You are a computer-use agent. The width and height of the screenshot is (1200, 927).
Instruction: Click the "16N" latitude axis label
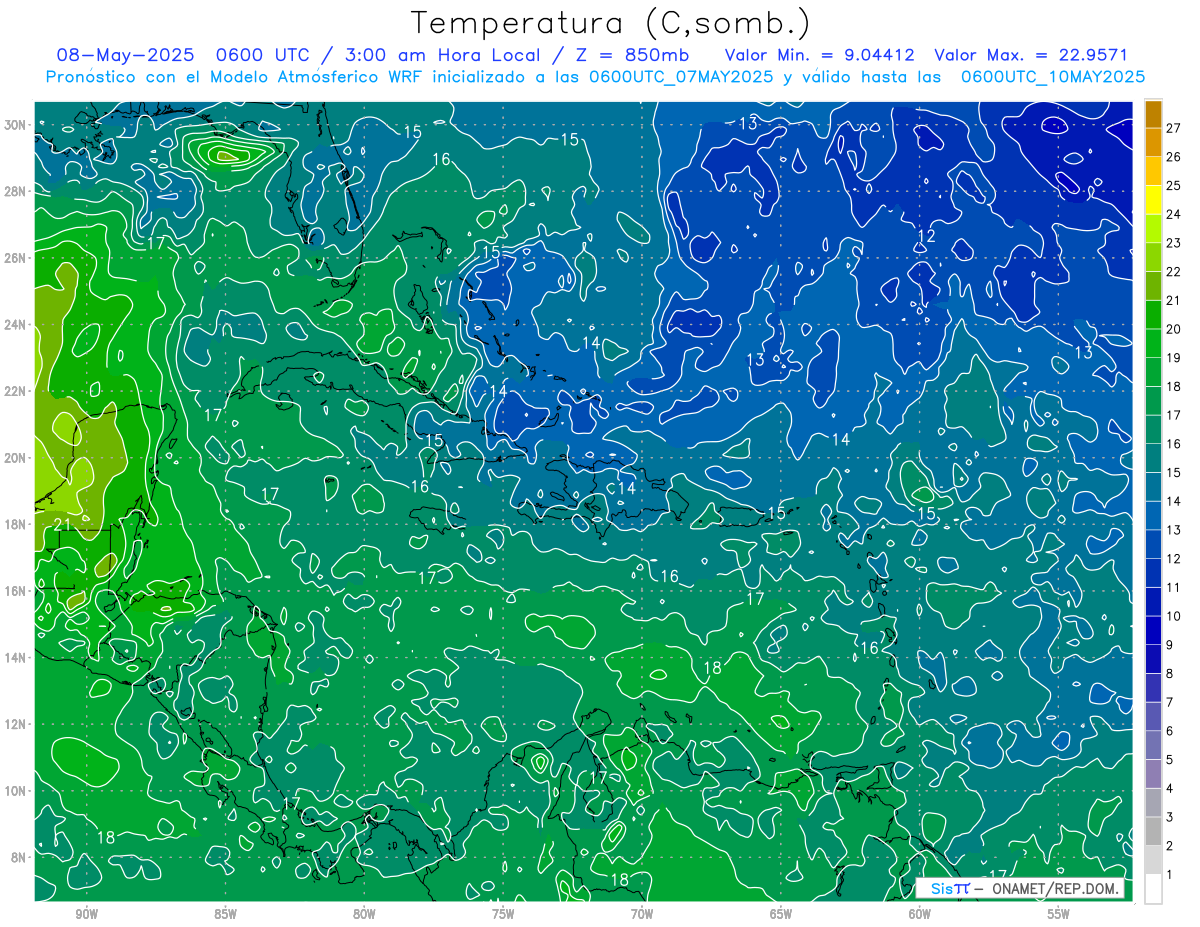[x=16, y=591]
